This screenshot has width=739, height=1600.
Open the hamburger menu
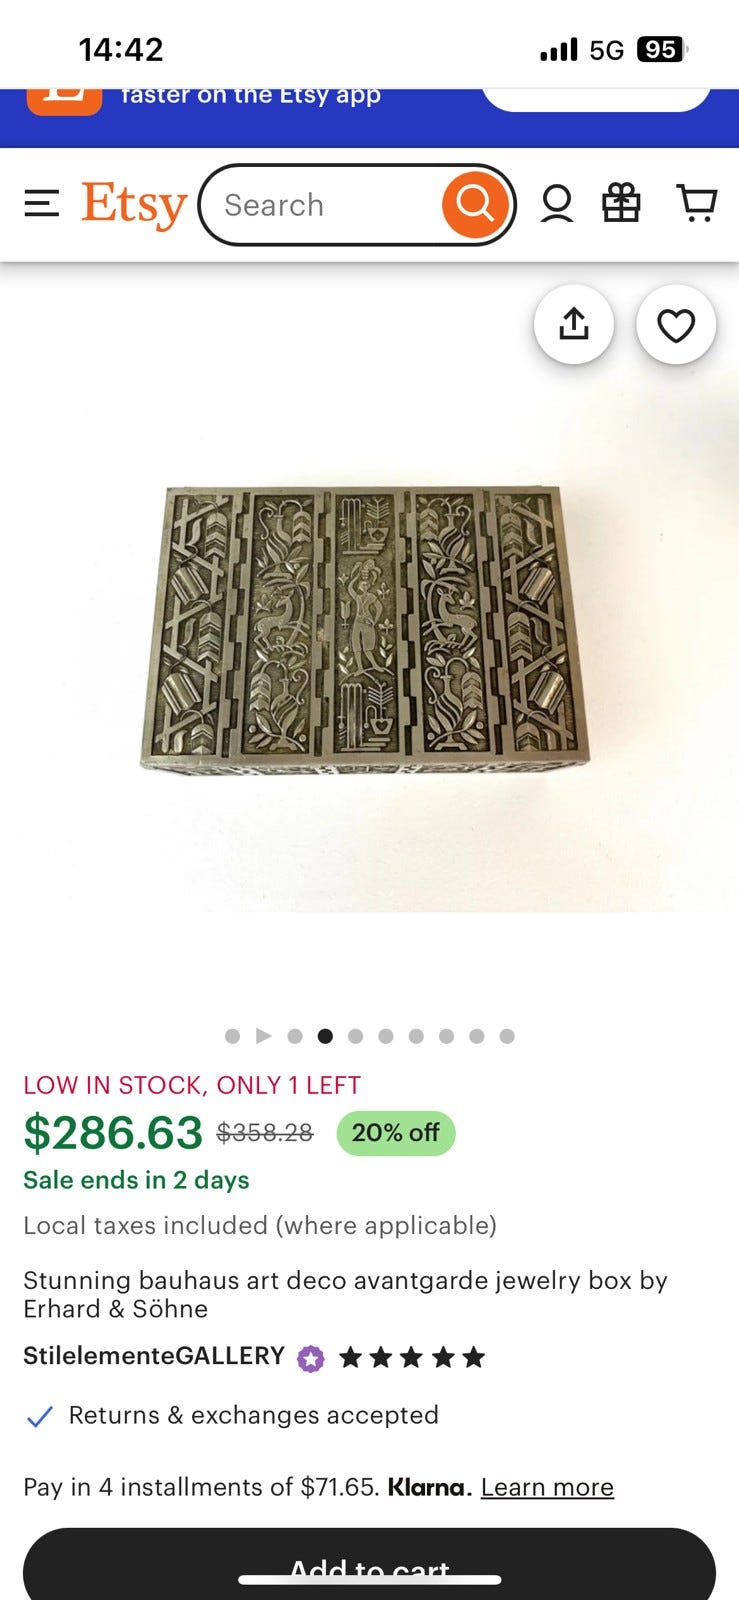pos(42,204)
